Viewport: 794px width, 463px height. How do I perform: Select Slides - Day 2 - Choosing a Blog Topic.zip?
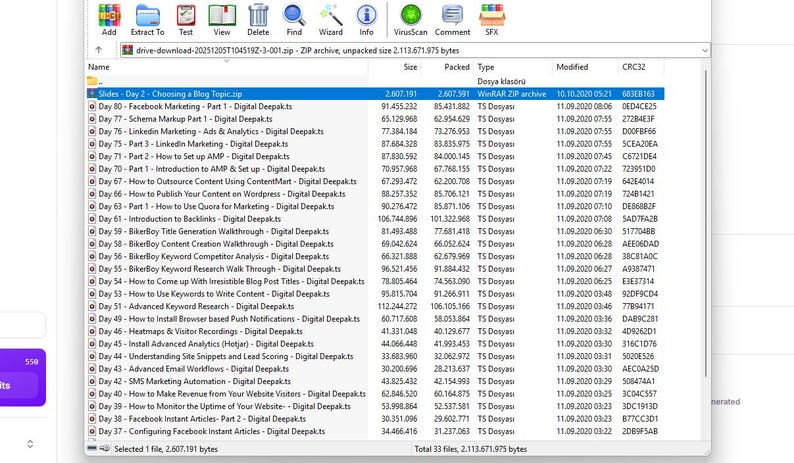[375, 94]
